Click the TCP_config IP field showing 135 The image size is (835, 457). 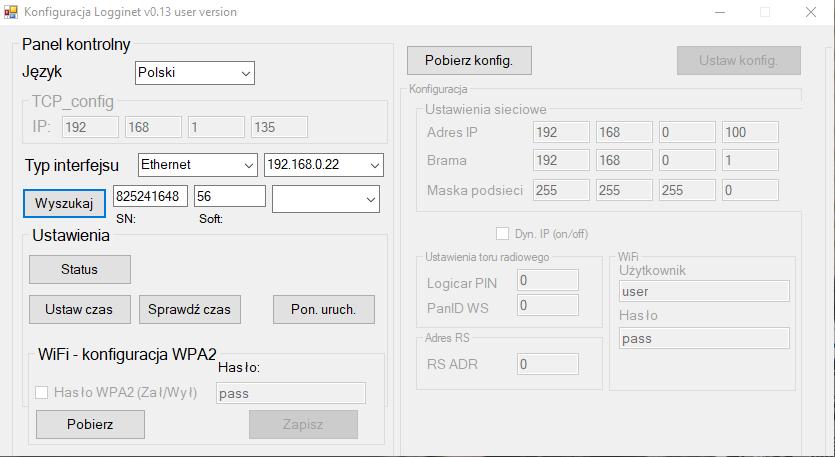(280, 127)
